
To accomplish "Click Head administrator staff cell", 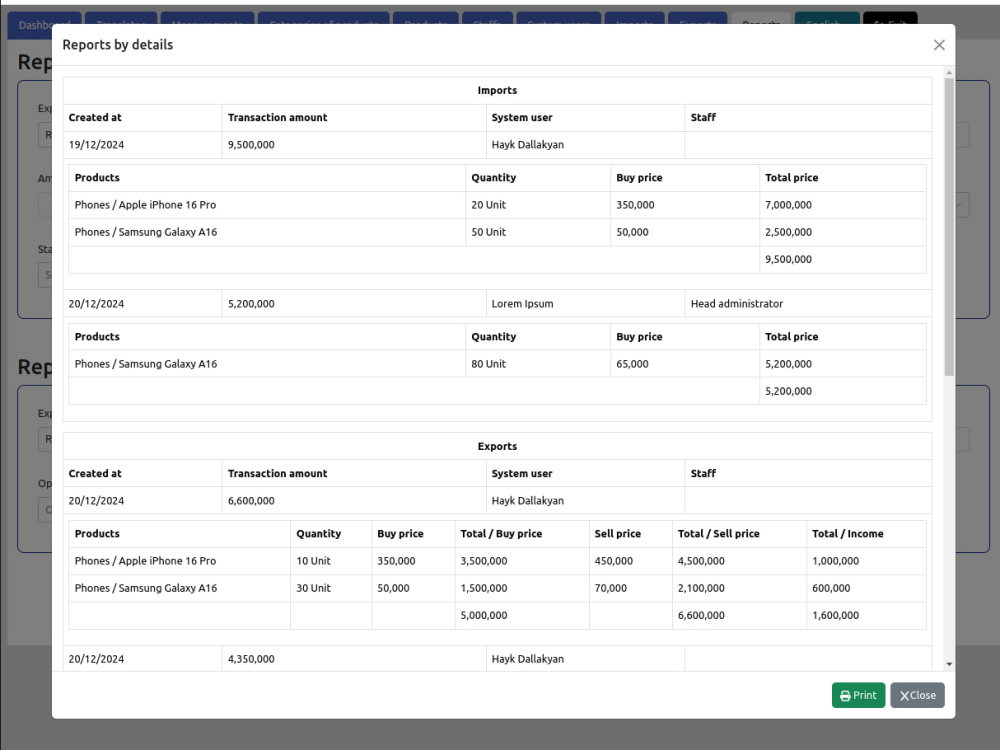I will click(737, 304).
